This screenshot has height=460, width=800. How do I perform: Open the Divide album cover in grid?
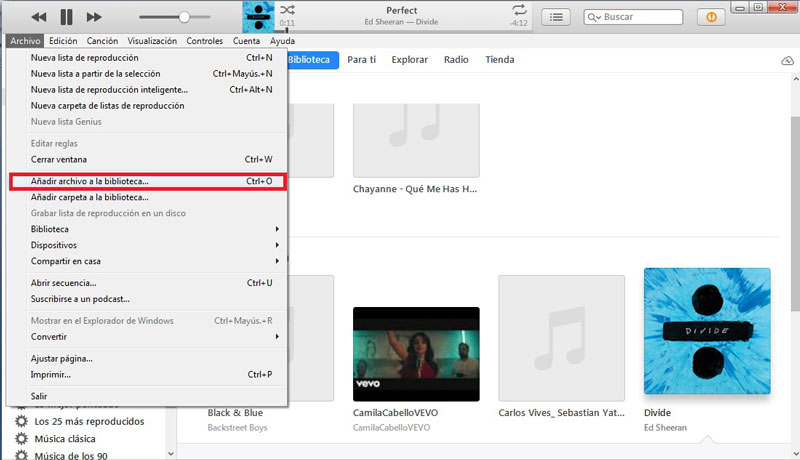point(707,331)
